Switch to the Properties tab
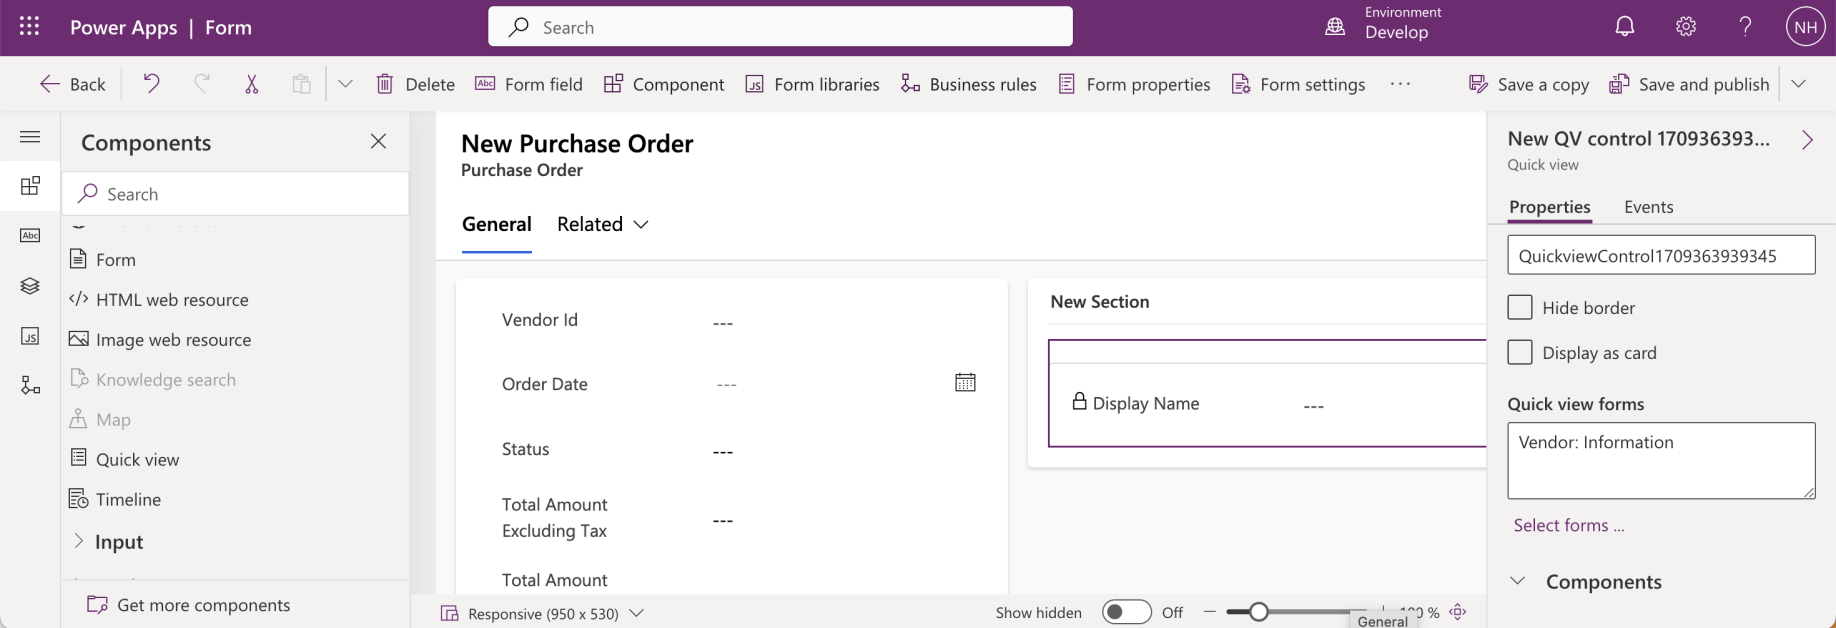The width and height of the screenshot is (1836, 628). point(1549,207)
